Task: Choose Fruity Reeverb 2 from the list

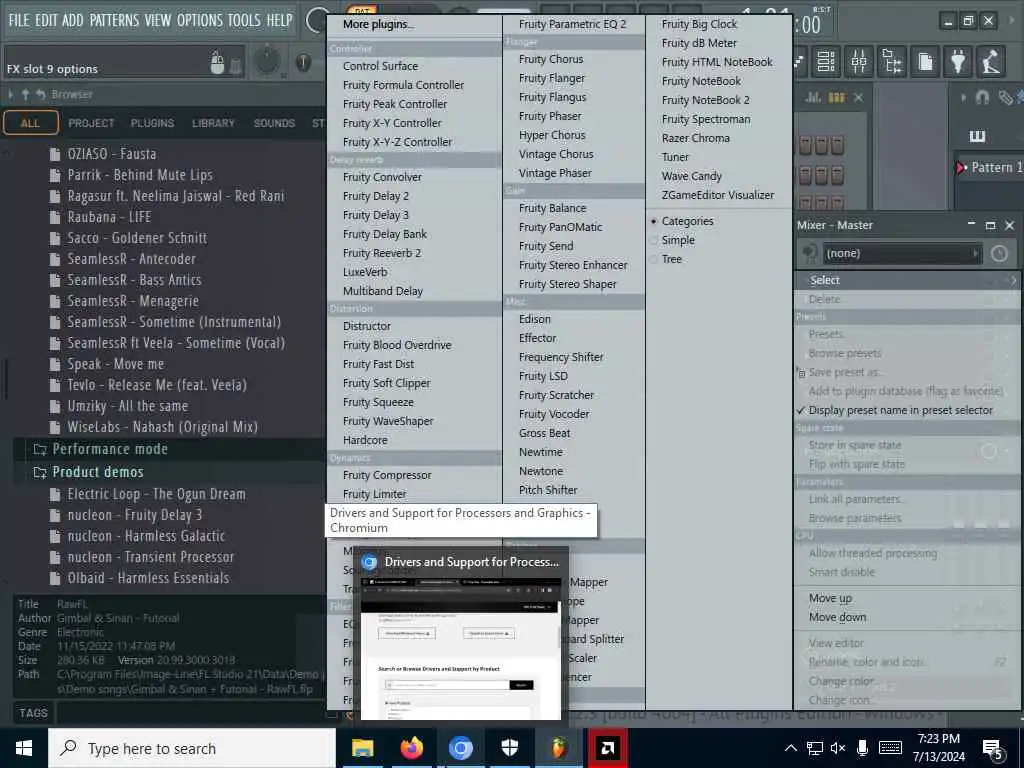Action: [382, 253]
